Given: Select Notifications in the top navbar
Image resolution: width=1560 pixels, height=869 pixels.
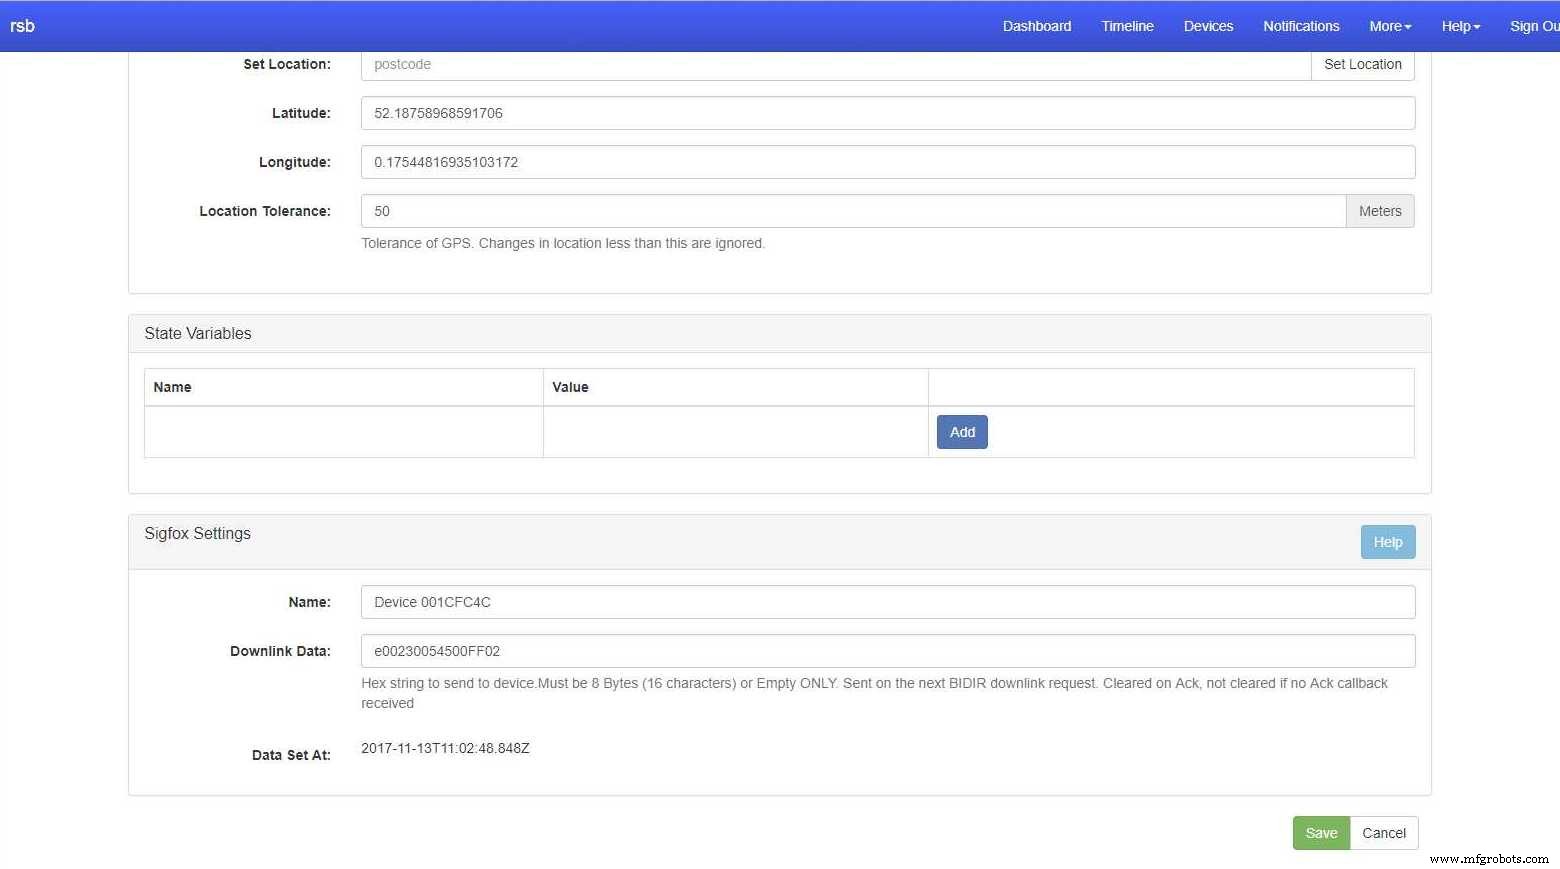Looking at the screenshot, I should point(1300,26).
